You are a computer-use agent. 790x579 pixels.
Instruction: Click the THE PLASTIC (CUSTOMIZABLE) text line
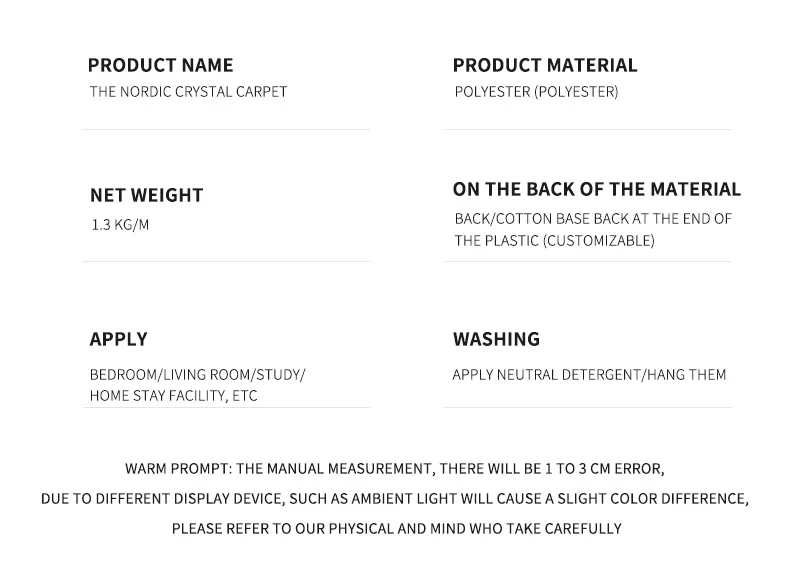(x=554, y=241)
